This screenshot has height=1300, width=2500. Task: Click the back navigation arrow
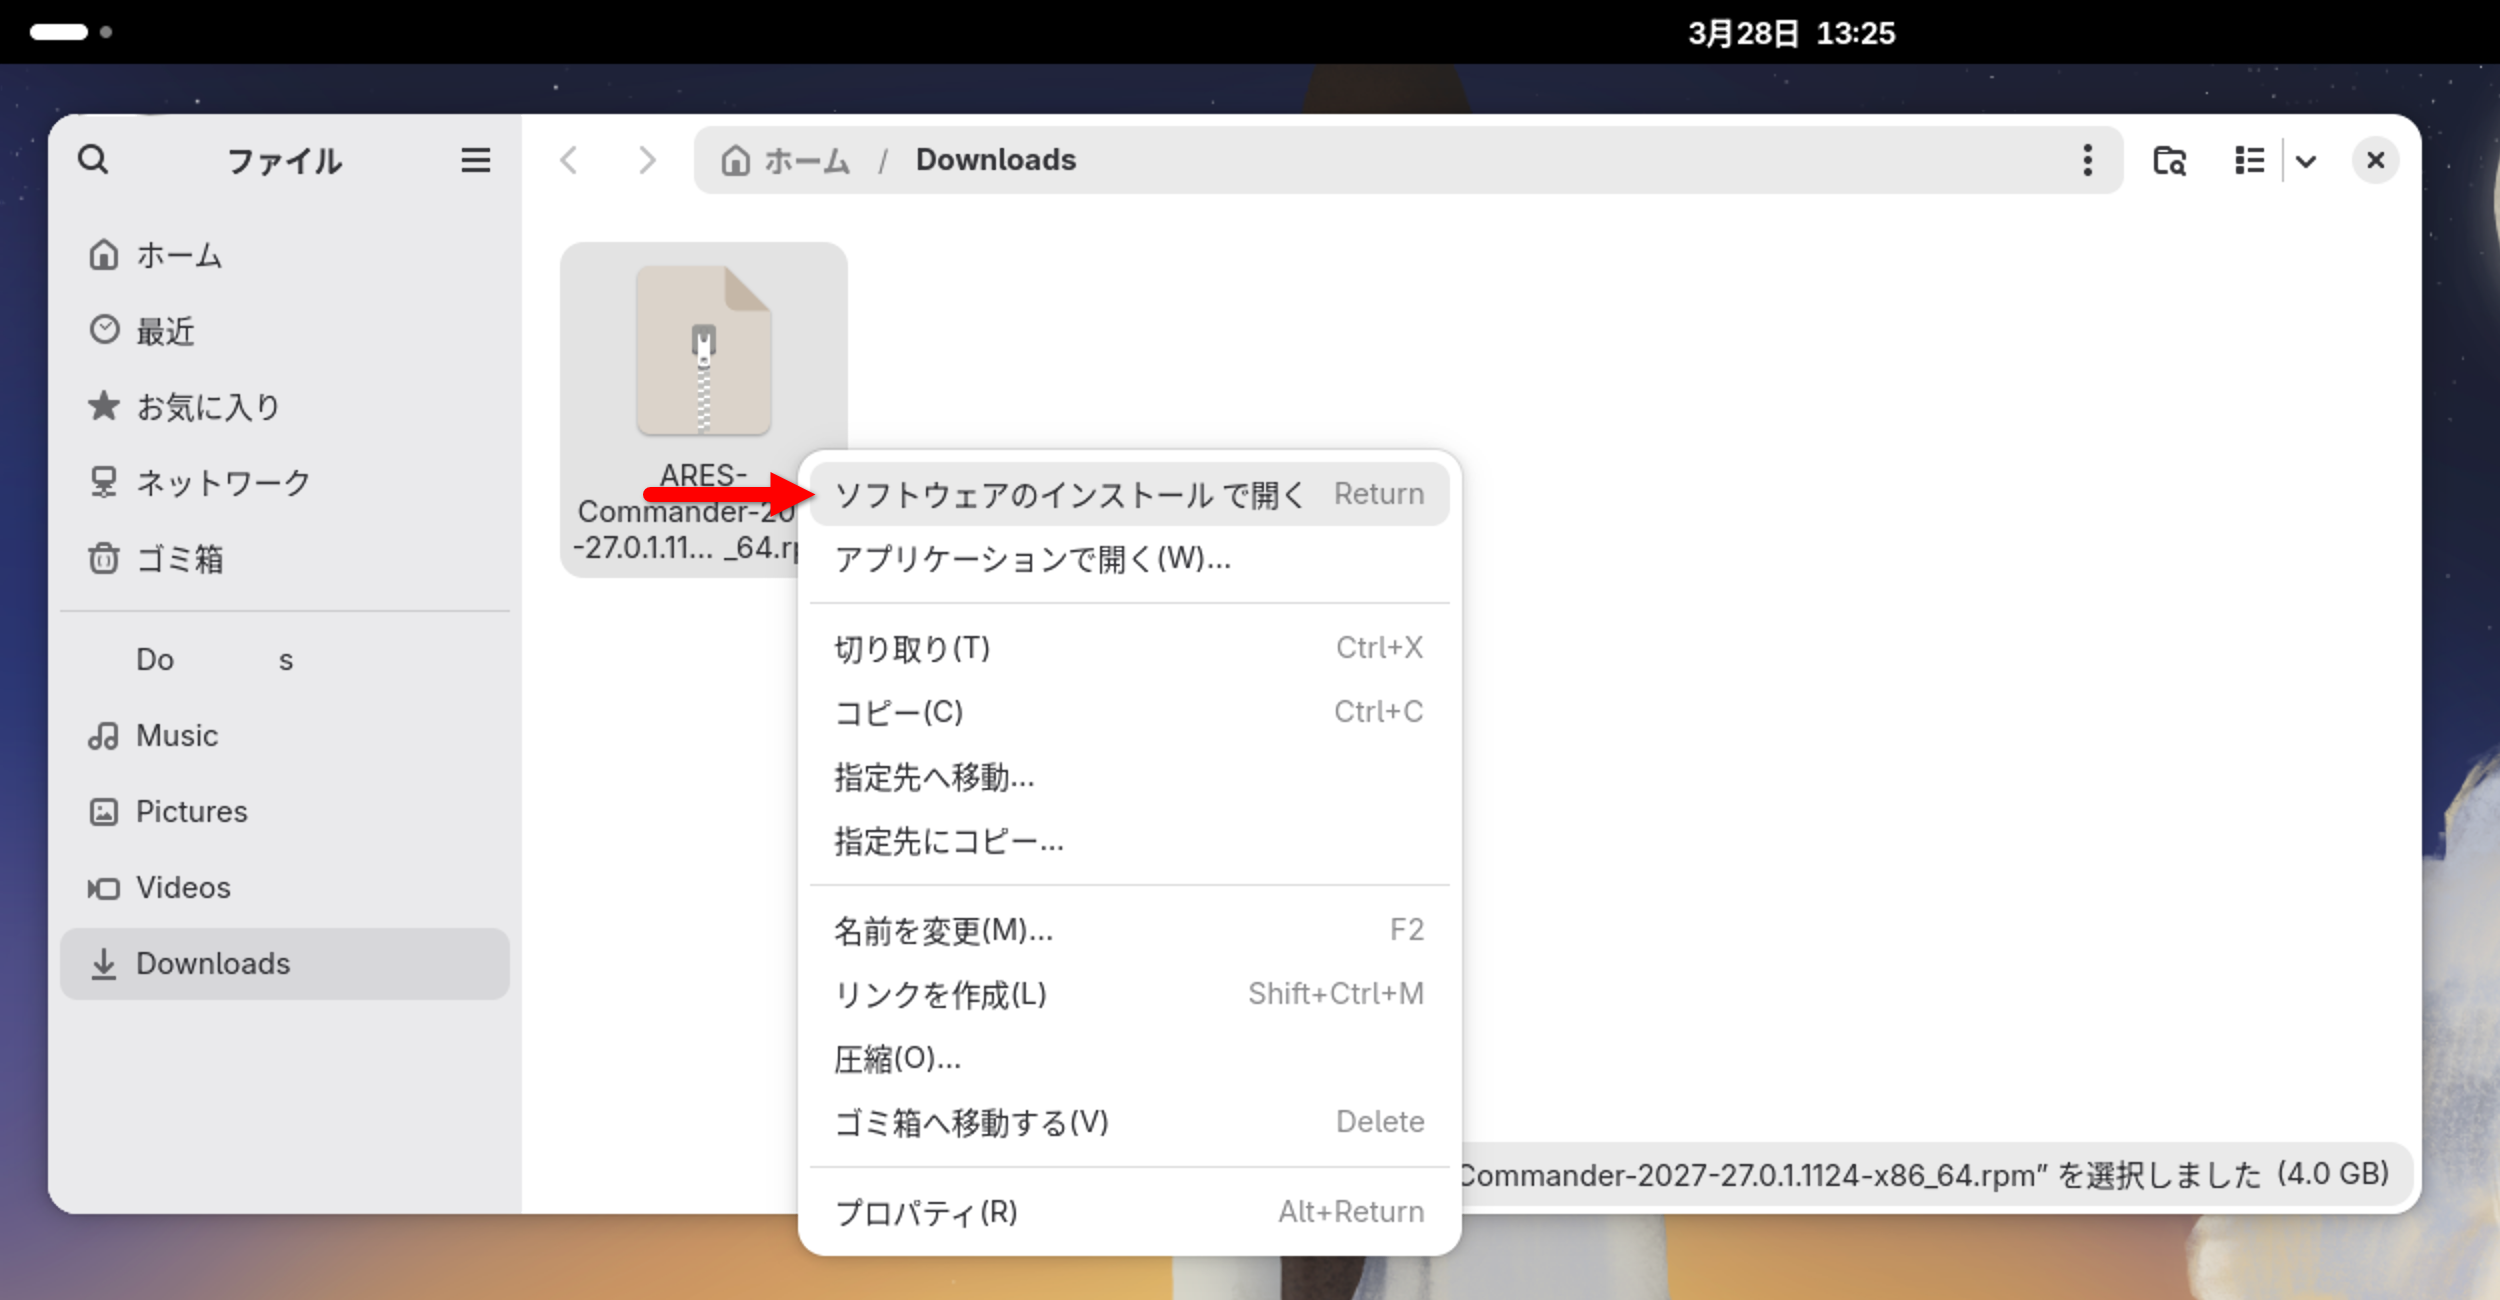tap(569, 160)
